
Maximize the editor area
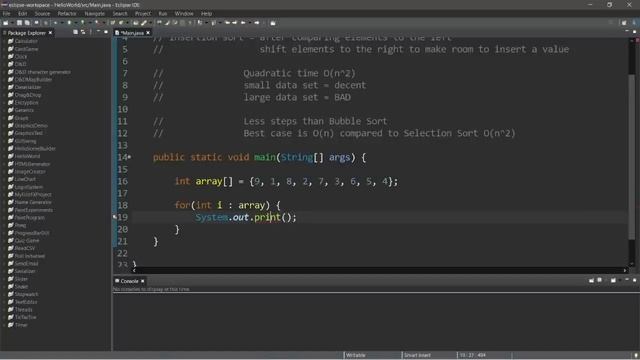(x=634, y=31)
